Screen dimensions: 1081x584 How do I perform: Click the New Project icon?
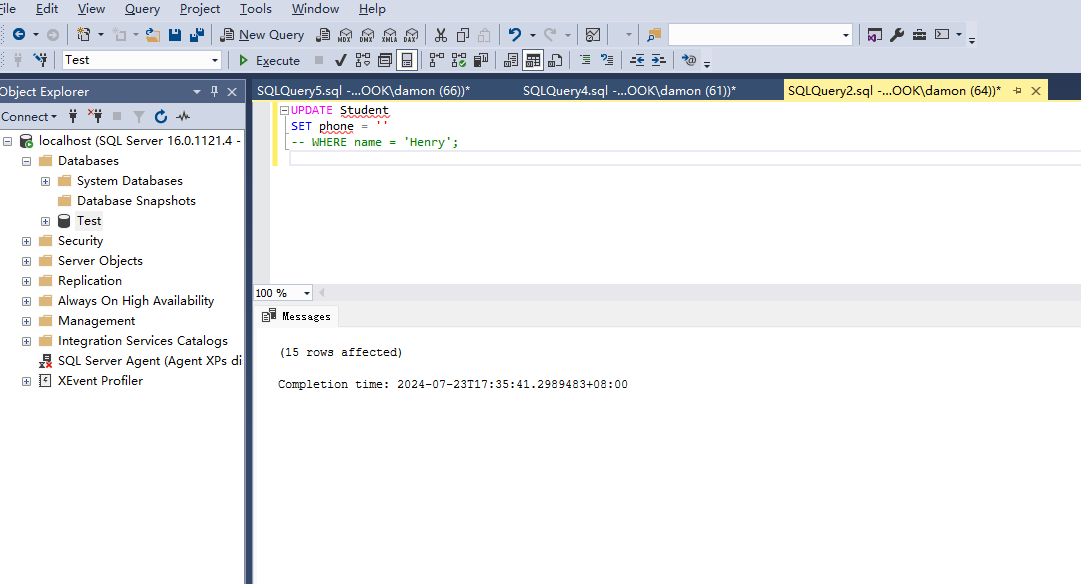[83, 34]
